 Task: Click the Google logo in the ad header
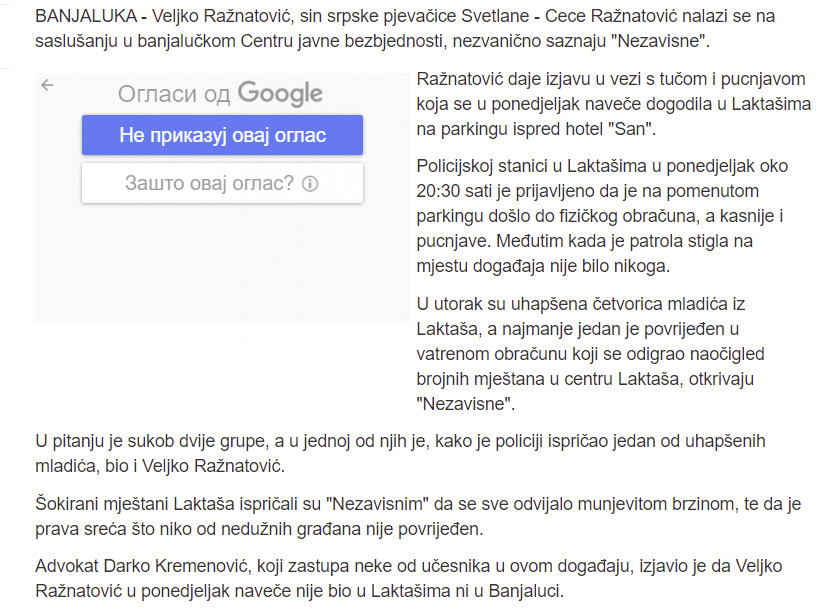coord(280,94)
